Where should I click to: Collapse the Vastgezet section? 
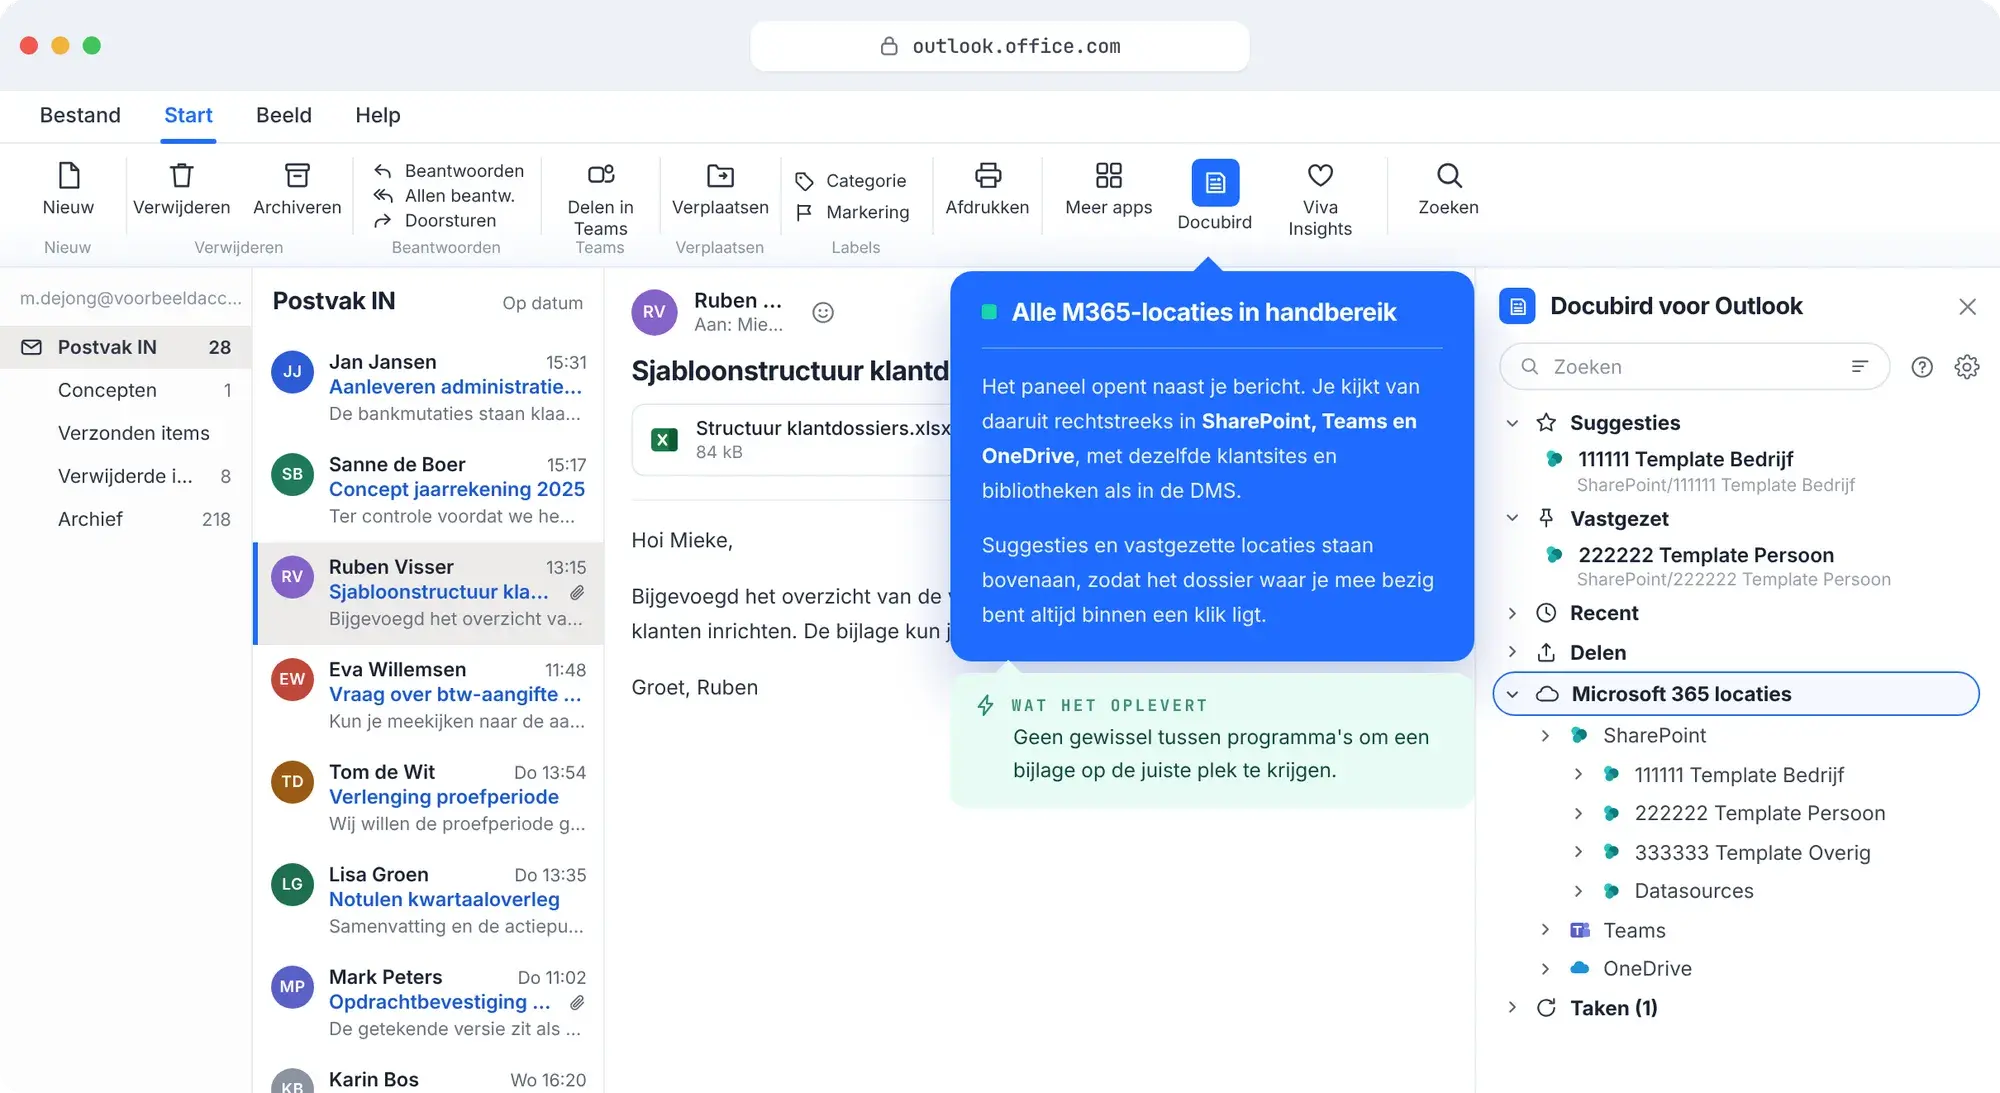tap(1513, 518)
